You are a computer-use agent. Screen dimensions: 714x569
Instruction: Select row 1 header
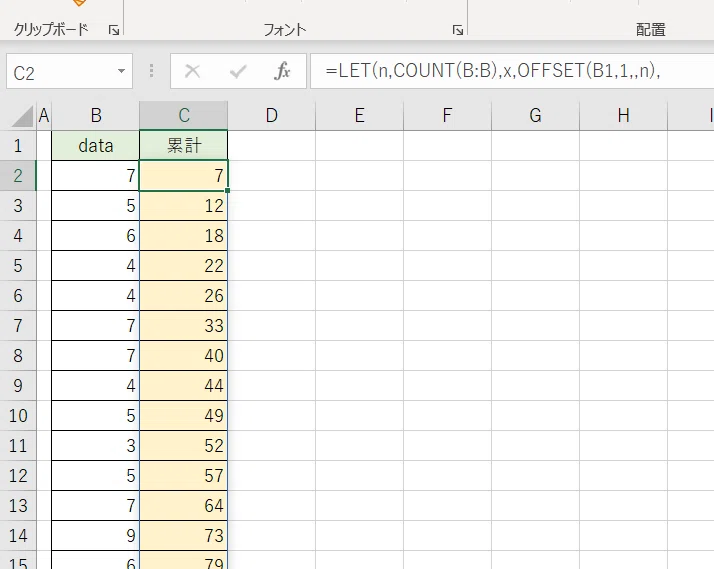point(18,146)
